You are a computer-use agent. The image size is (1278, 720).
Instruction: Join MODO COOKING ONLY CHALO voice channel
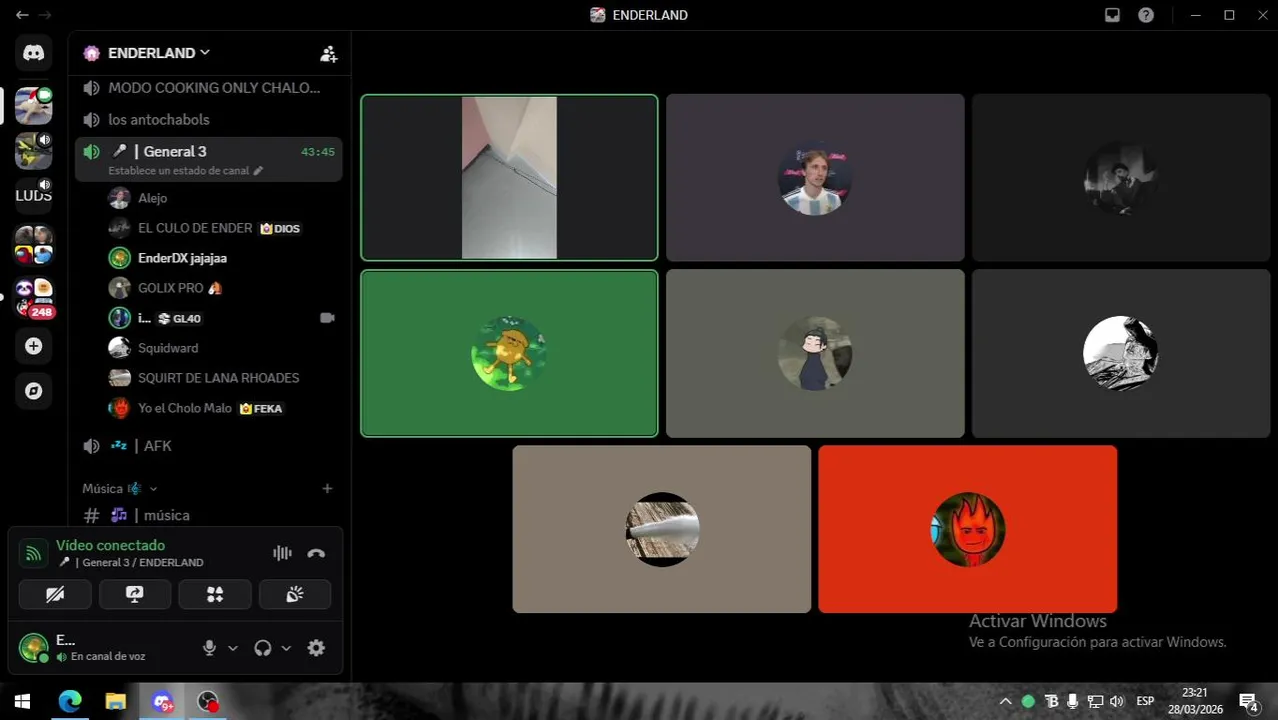pos(209,88)
